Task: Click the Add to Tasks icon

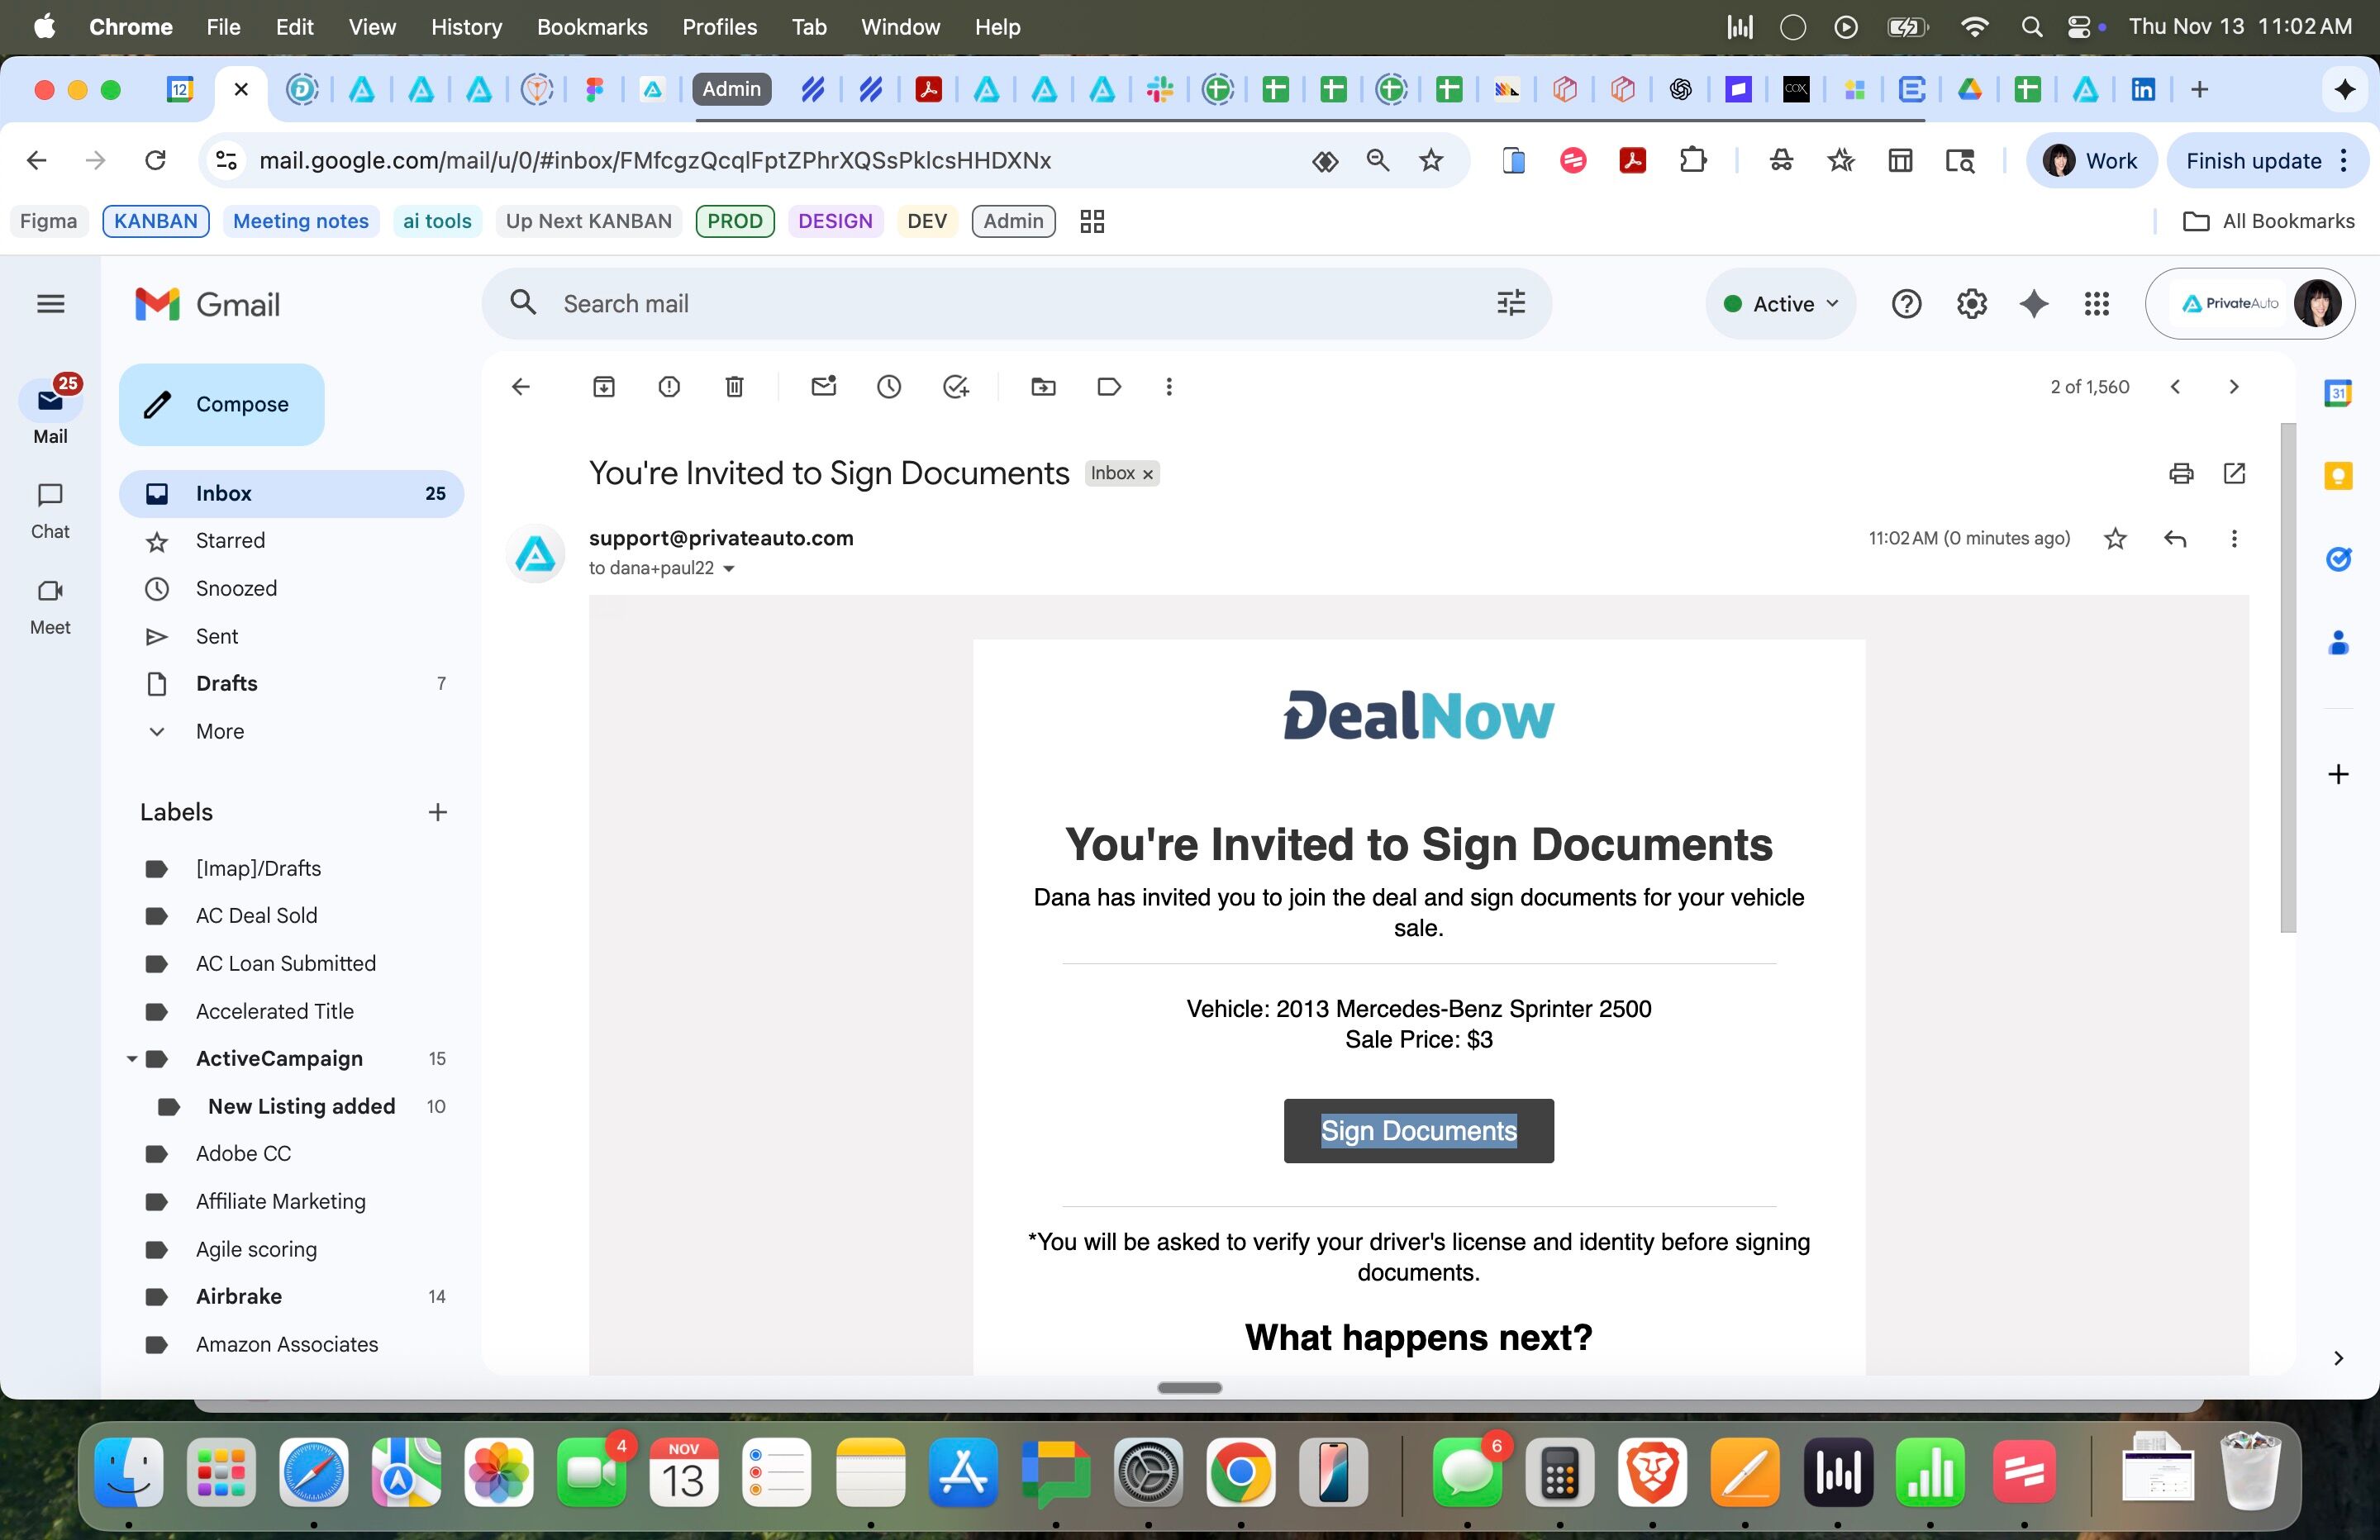Action: click(956, 387)
